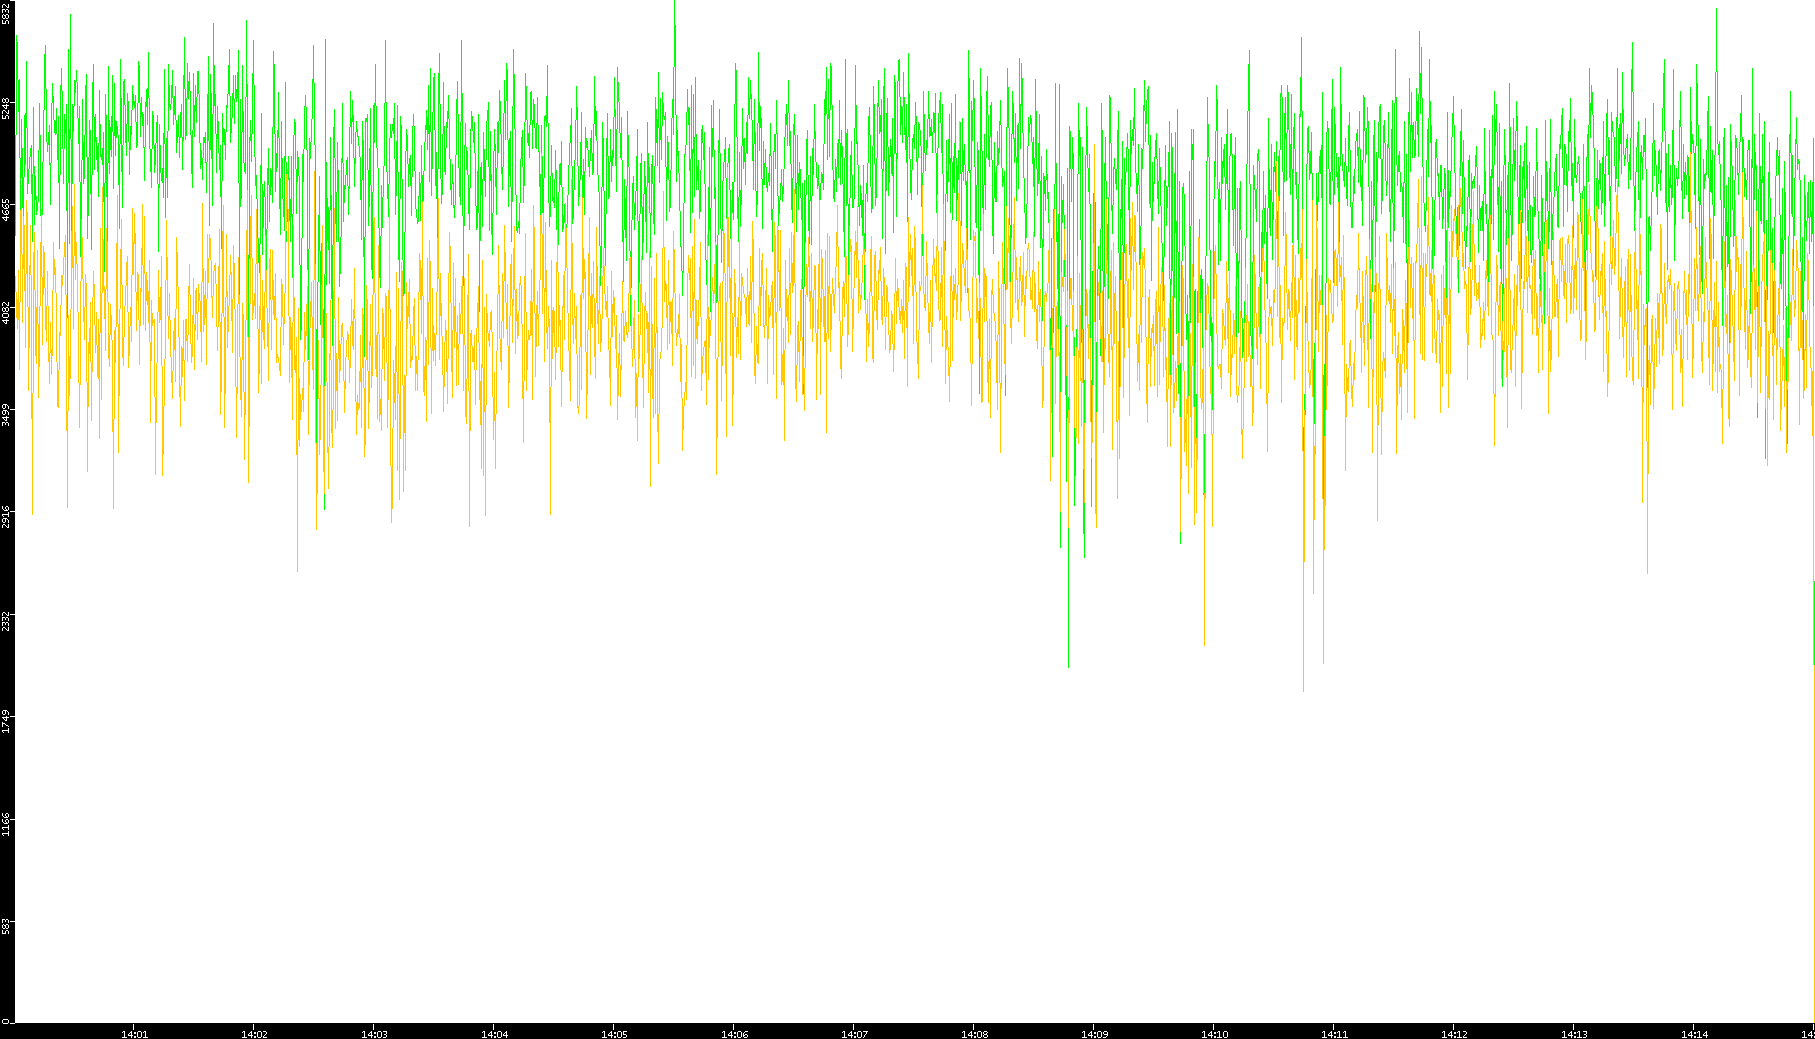Image resolution: width=1815 pixels, height=1039 pixels.
Task: Click the 1166 y-axis label
Action: pyautogui.click(x=6, y=825)
